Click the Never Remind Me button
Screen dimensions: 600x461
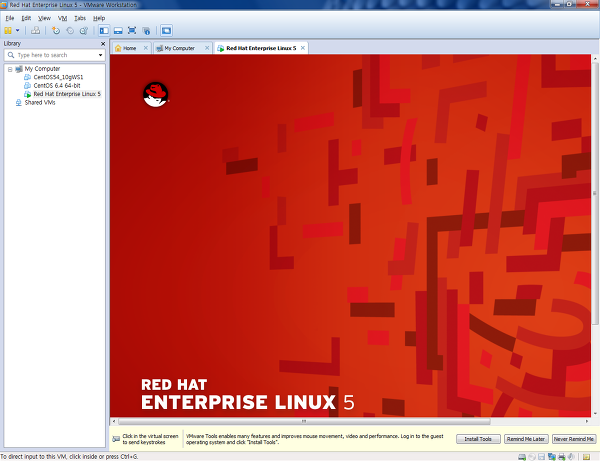click(x=574, y=439)
